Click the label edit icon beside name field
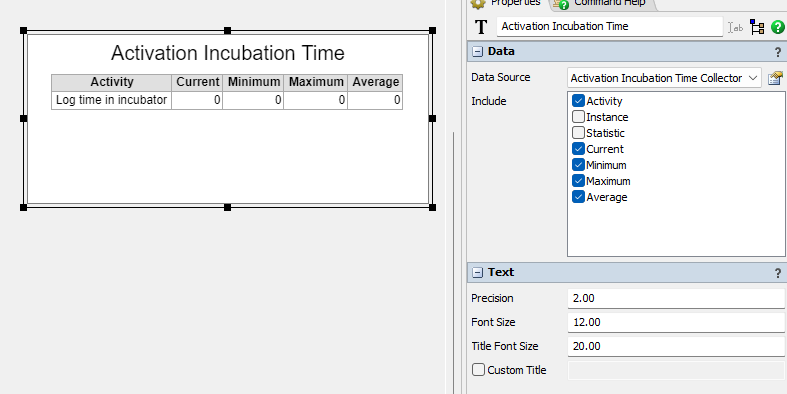The height and width of the screenshot is (394, 787). [x=735, y=27]
